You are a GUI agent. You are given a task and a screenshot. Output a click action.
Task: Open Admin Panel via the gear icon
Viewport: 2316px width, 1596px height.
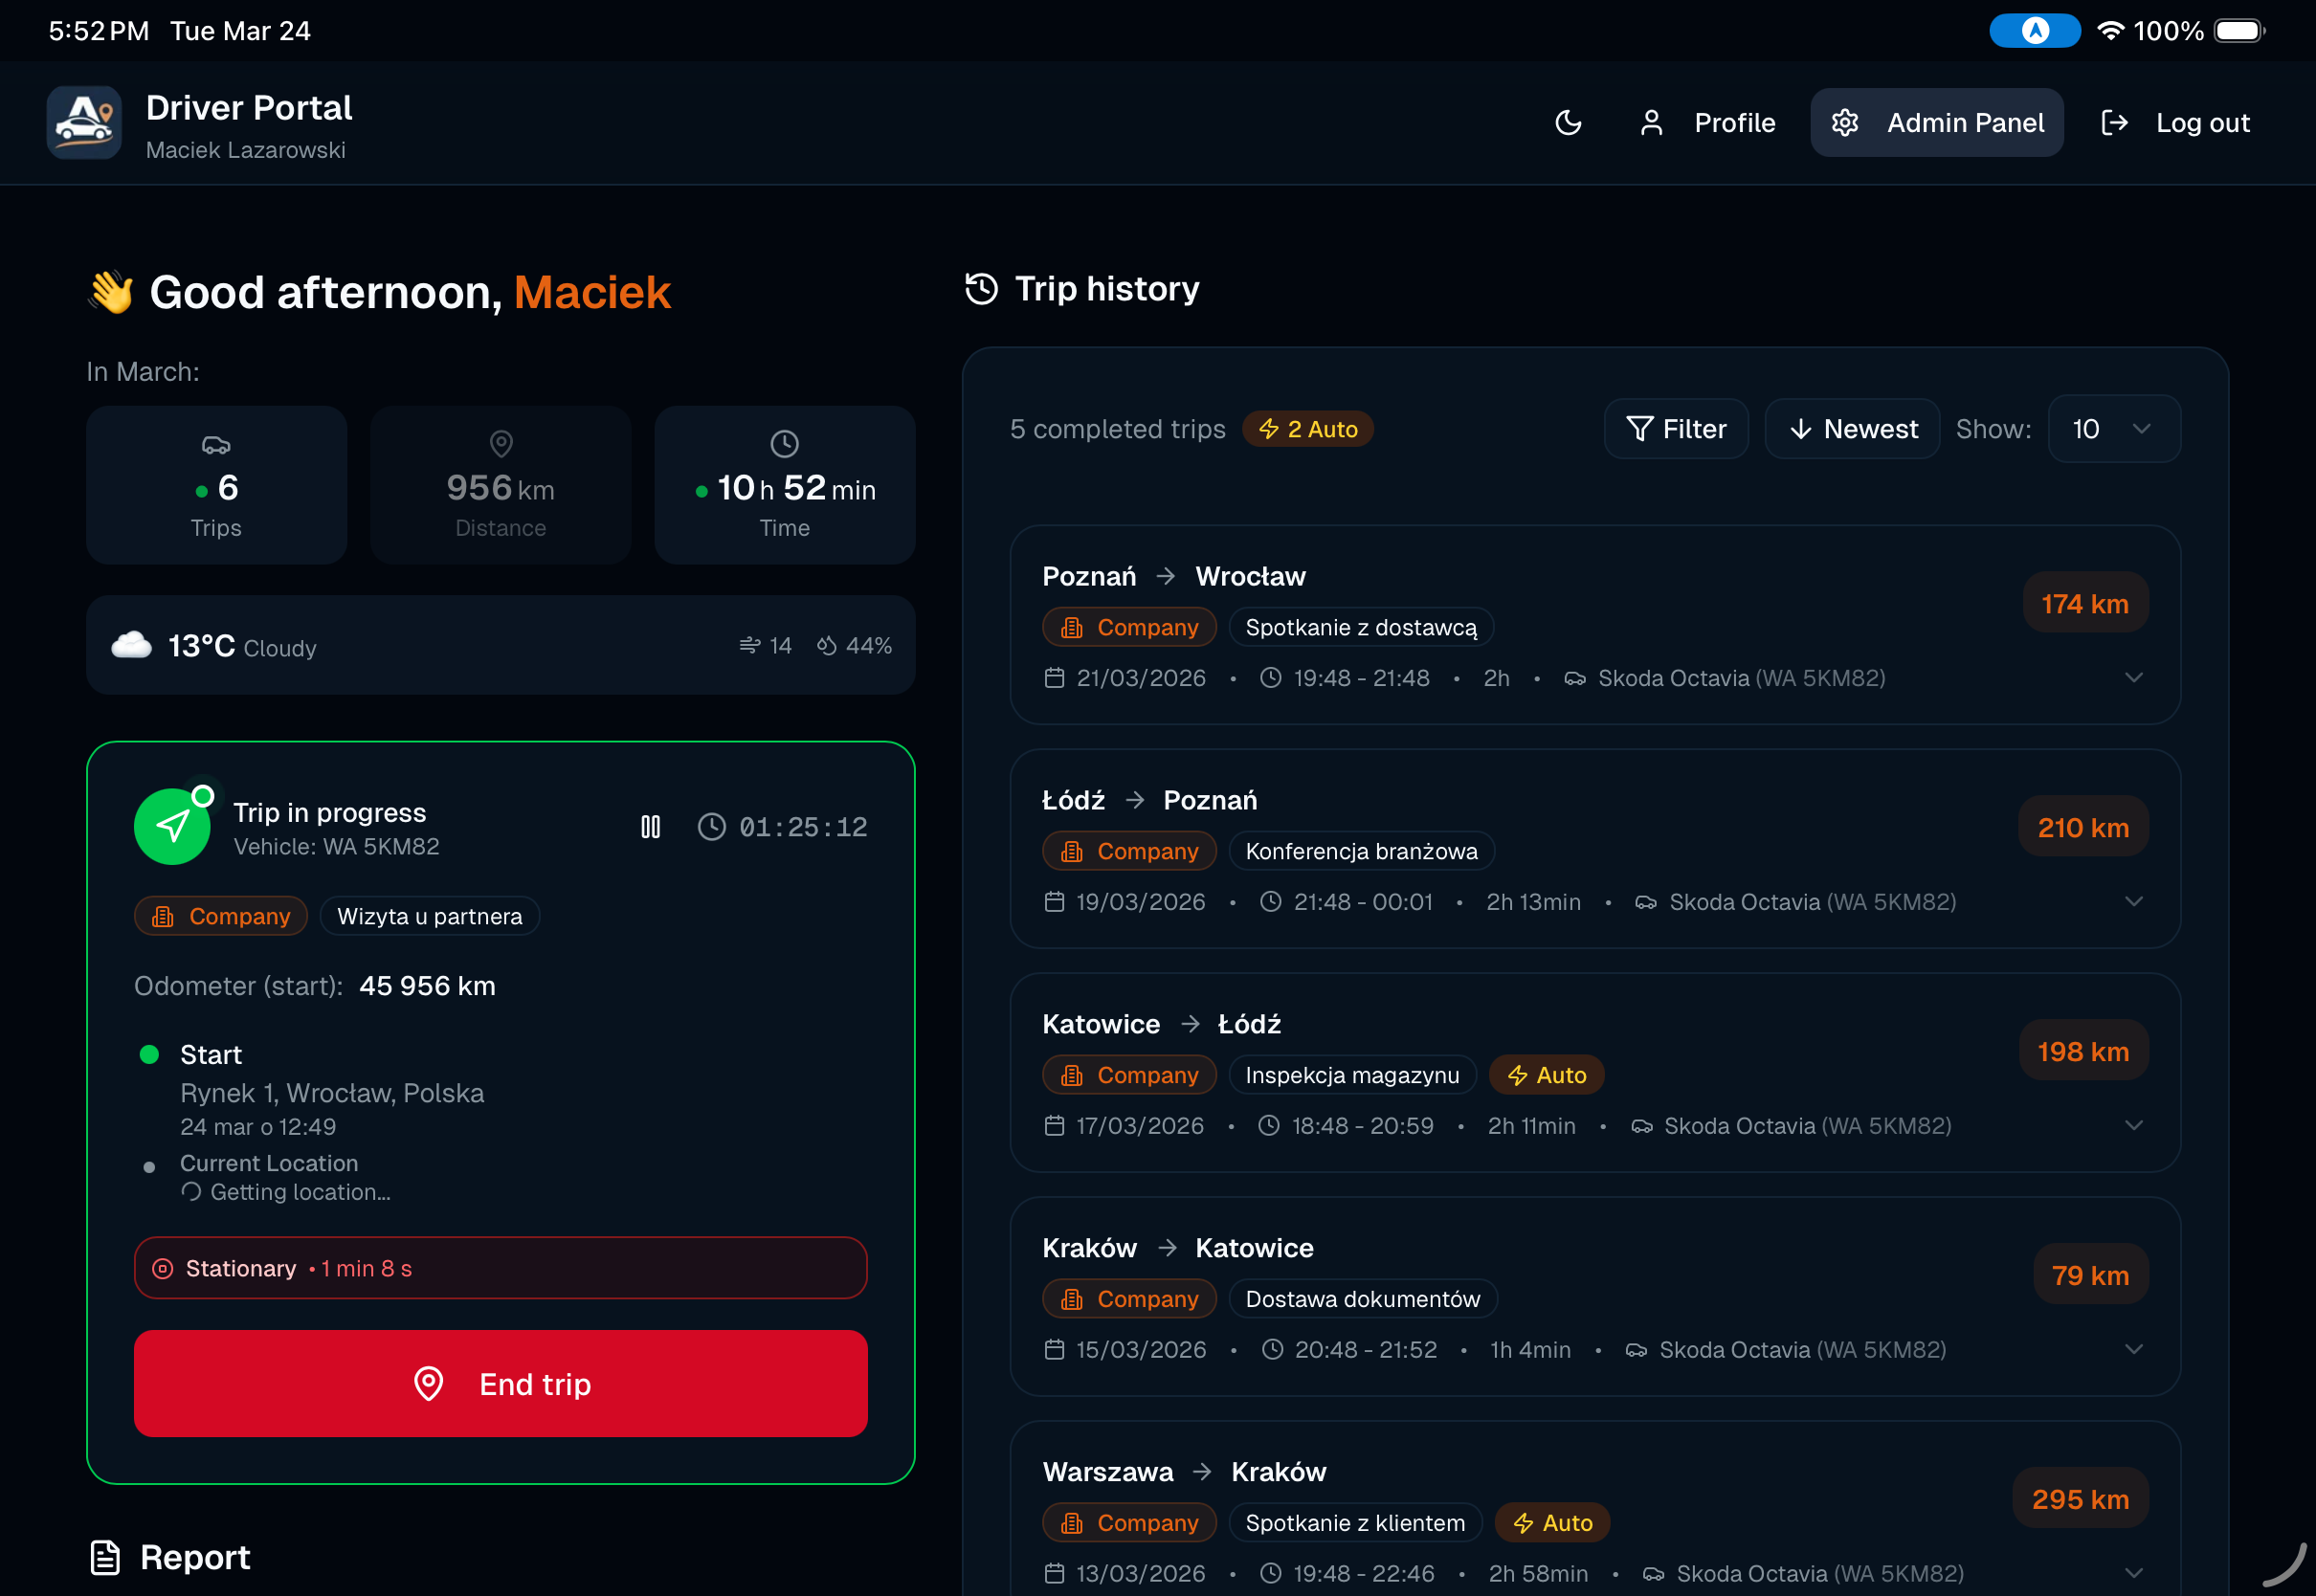(1845, 122)
